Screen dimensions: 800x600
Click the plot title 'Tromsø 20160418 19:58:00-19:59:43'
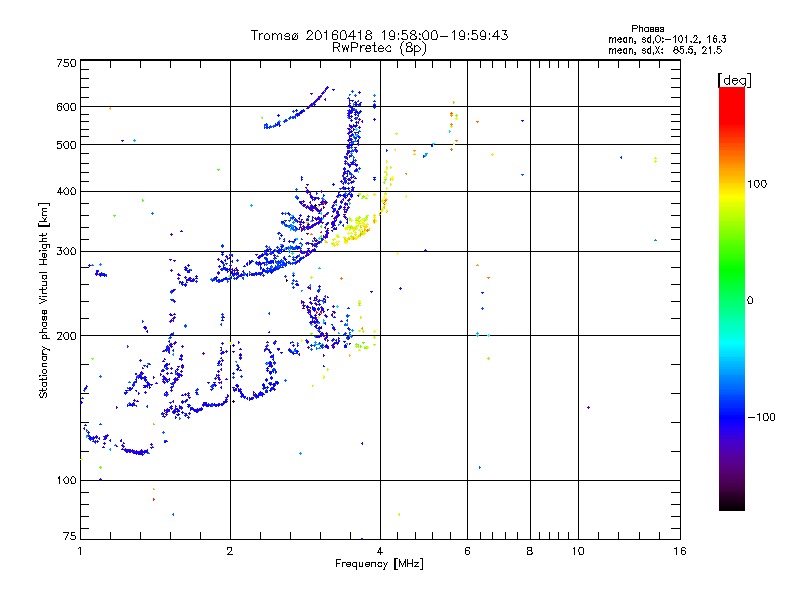[379, 35]
